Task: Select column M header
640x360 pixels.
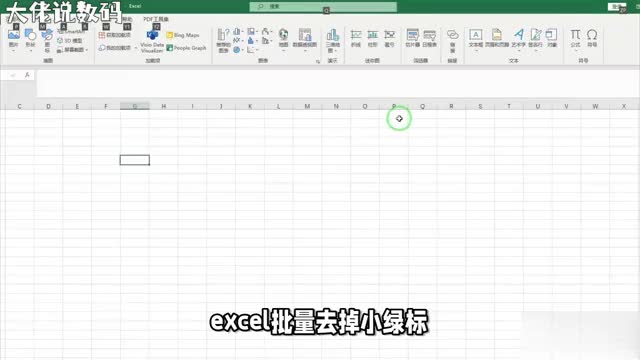Action: coord(307,106)
